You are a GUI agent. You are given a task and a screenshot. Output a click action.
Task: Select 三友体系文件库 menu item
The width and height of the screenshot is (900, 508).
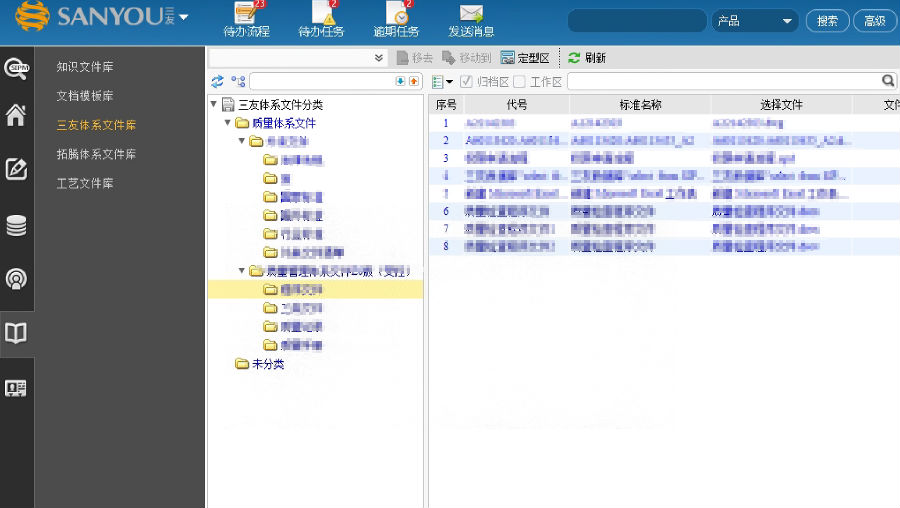pyautogui.click(x=96, y=125)
